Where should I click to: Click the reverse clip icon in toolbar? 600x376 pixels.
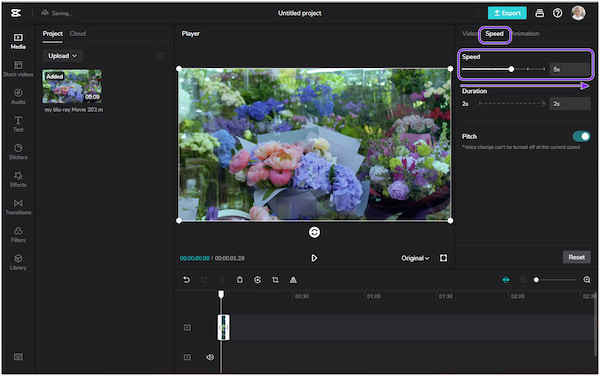258,280
